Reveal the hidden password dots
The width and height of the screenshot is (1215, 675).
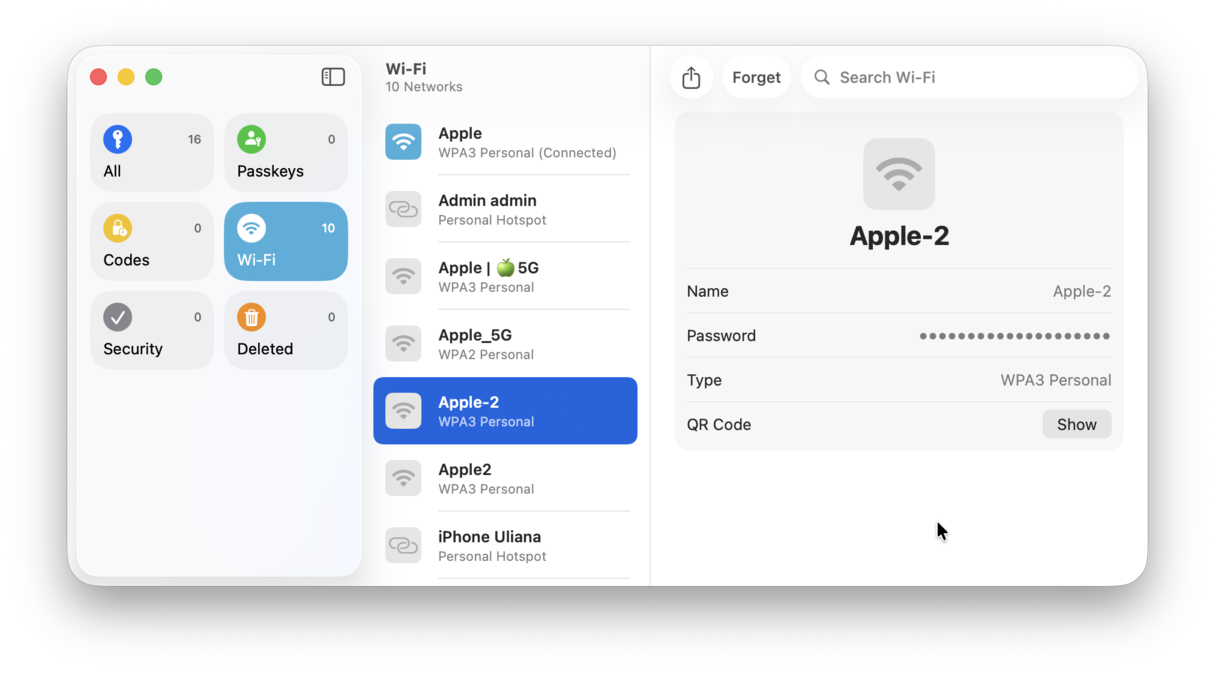1015,336
